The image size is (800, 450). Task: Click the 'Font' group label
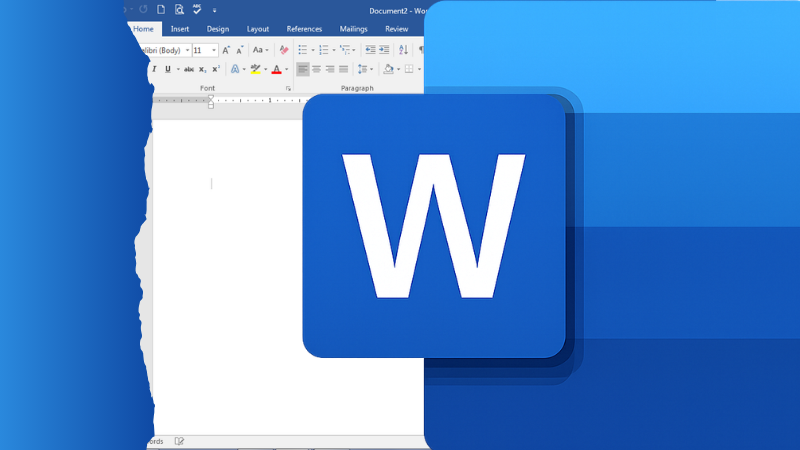[x=207, y=88]
